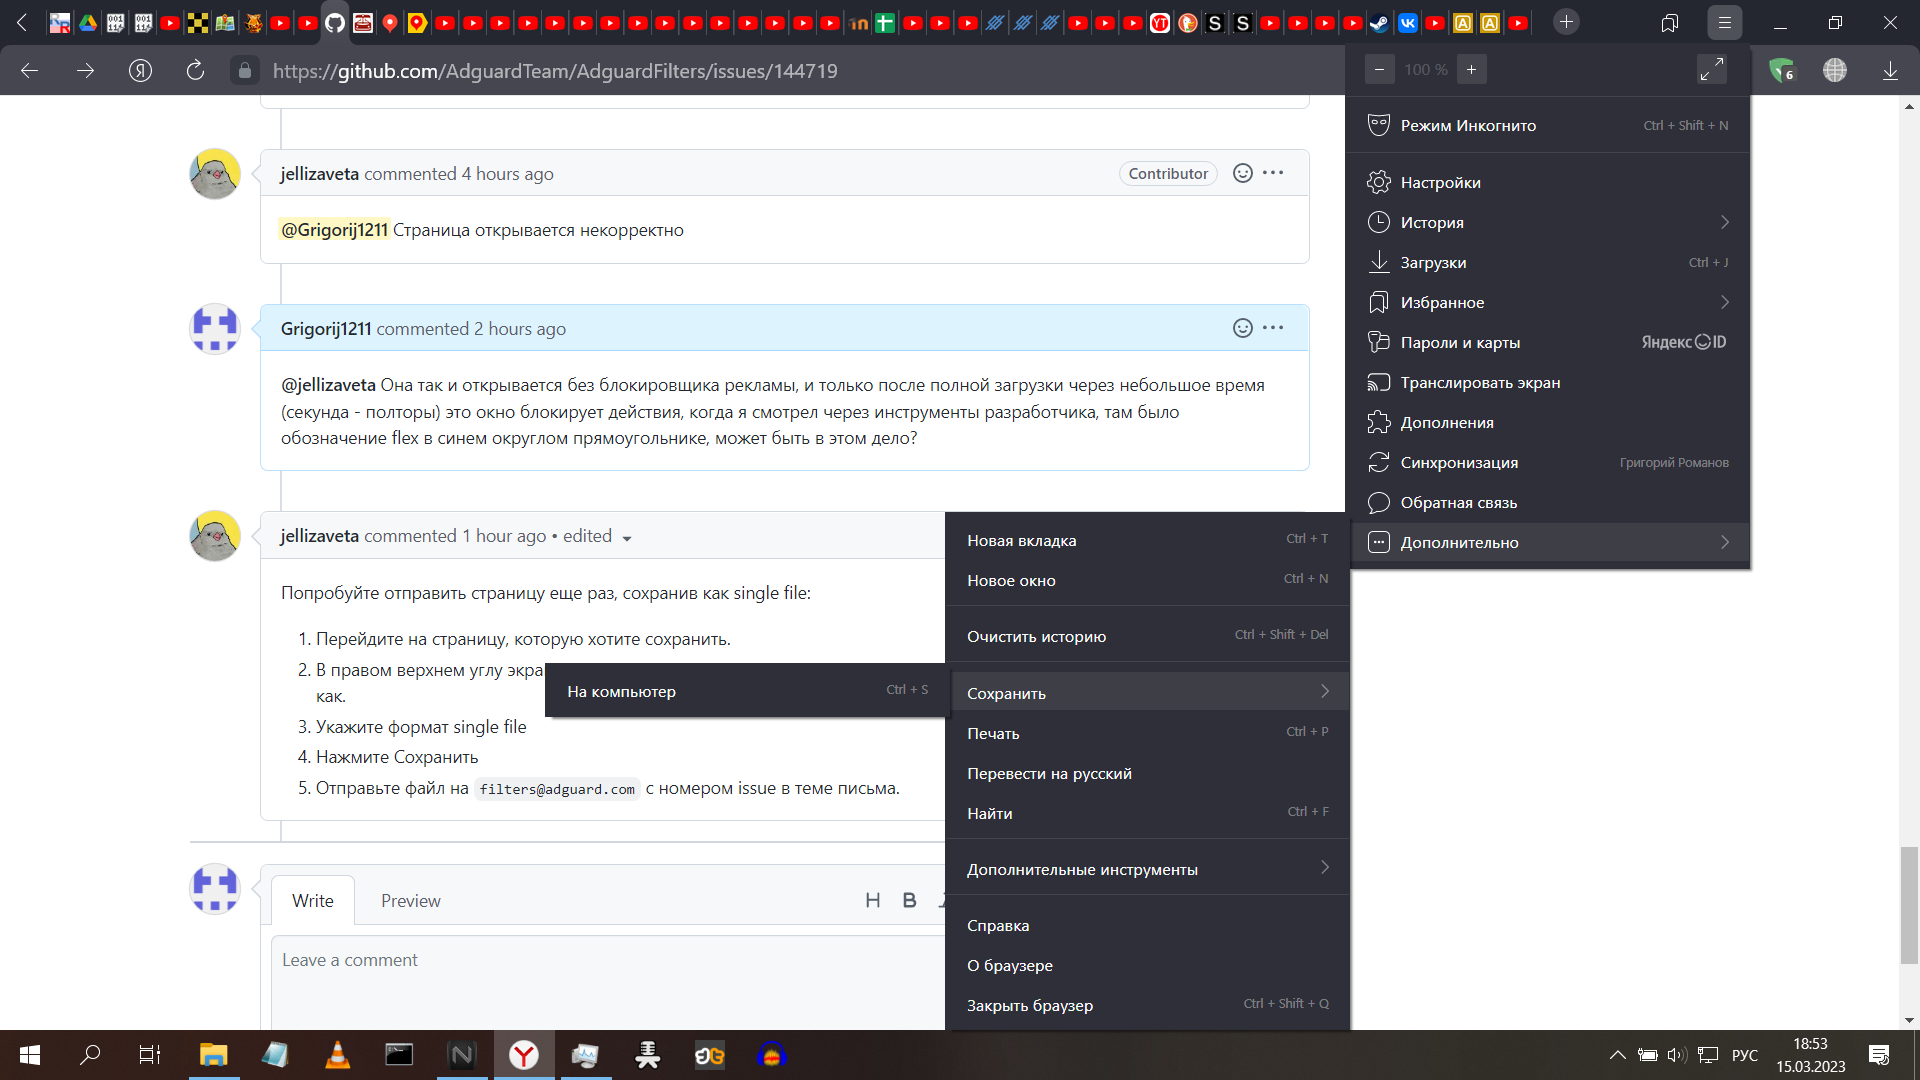The height and width of the screenshot is (1080, 1920).
Task: Click the globe translate icon in toolbar
Action: pos(1835,70)
